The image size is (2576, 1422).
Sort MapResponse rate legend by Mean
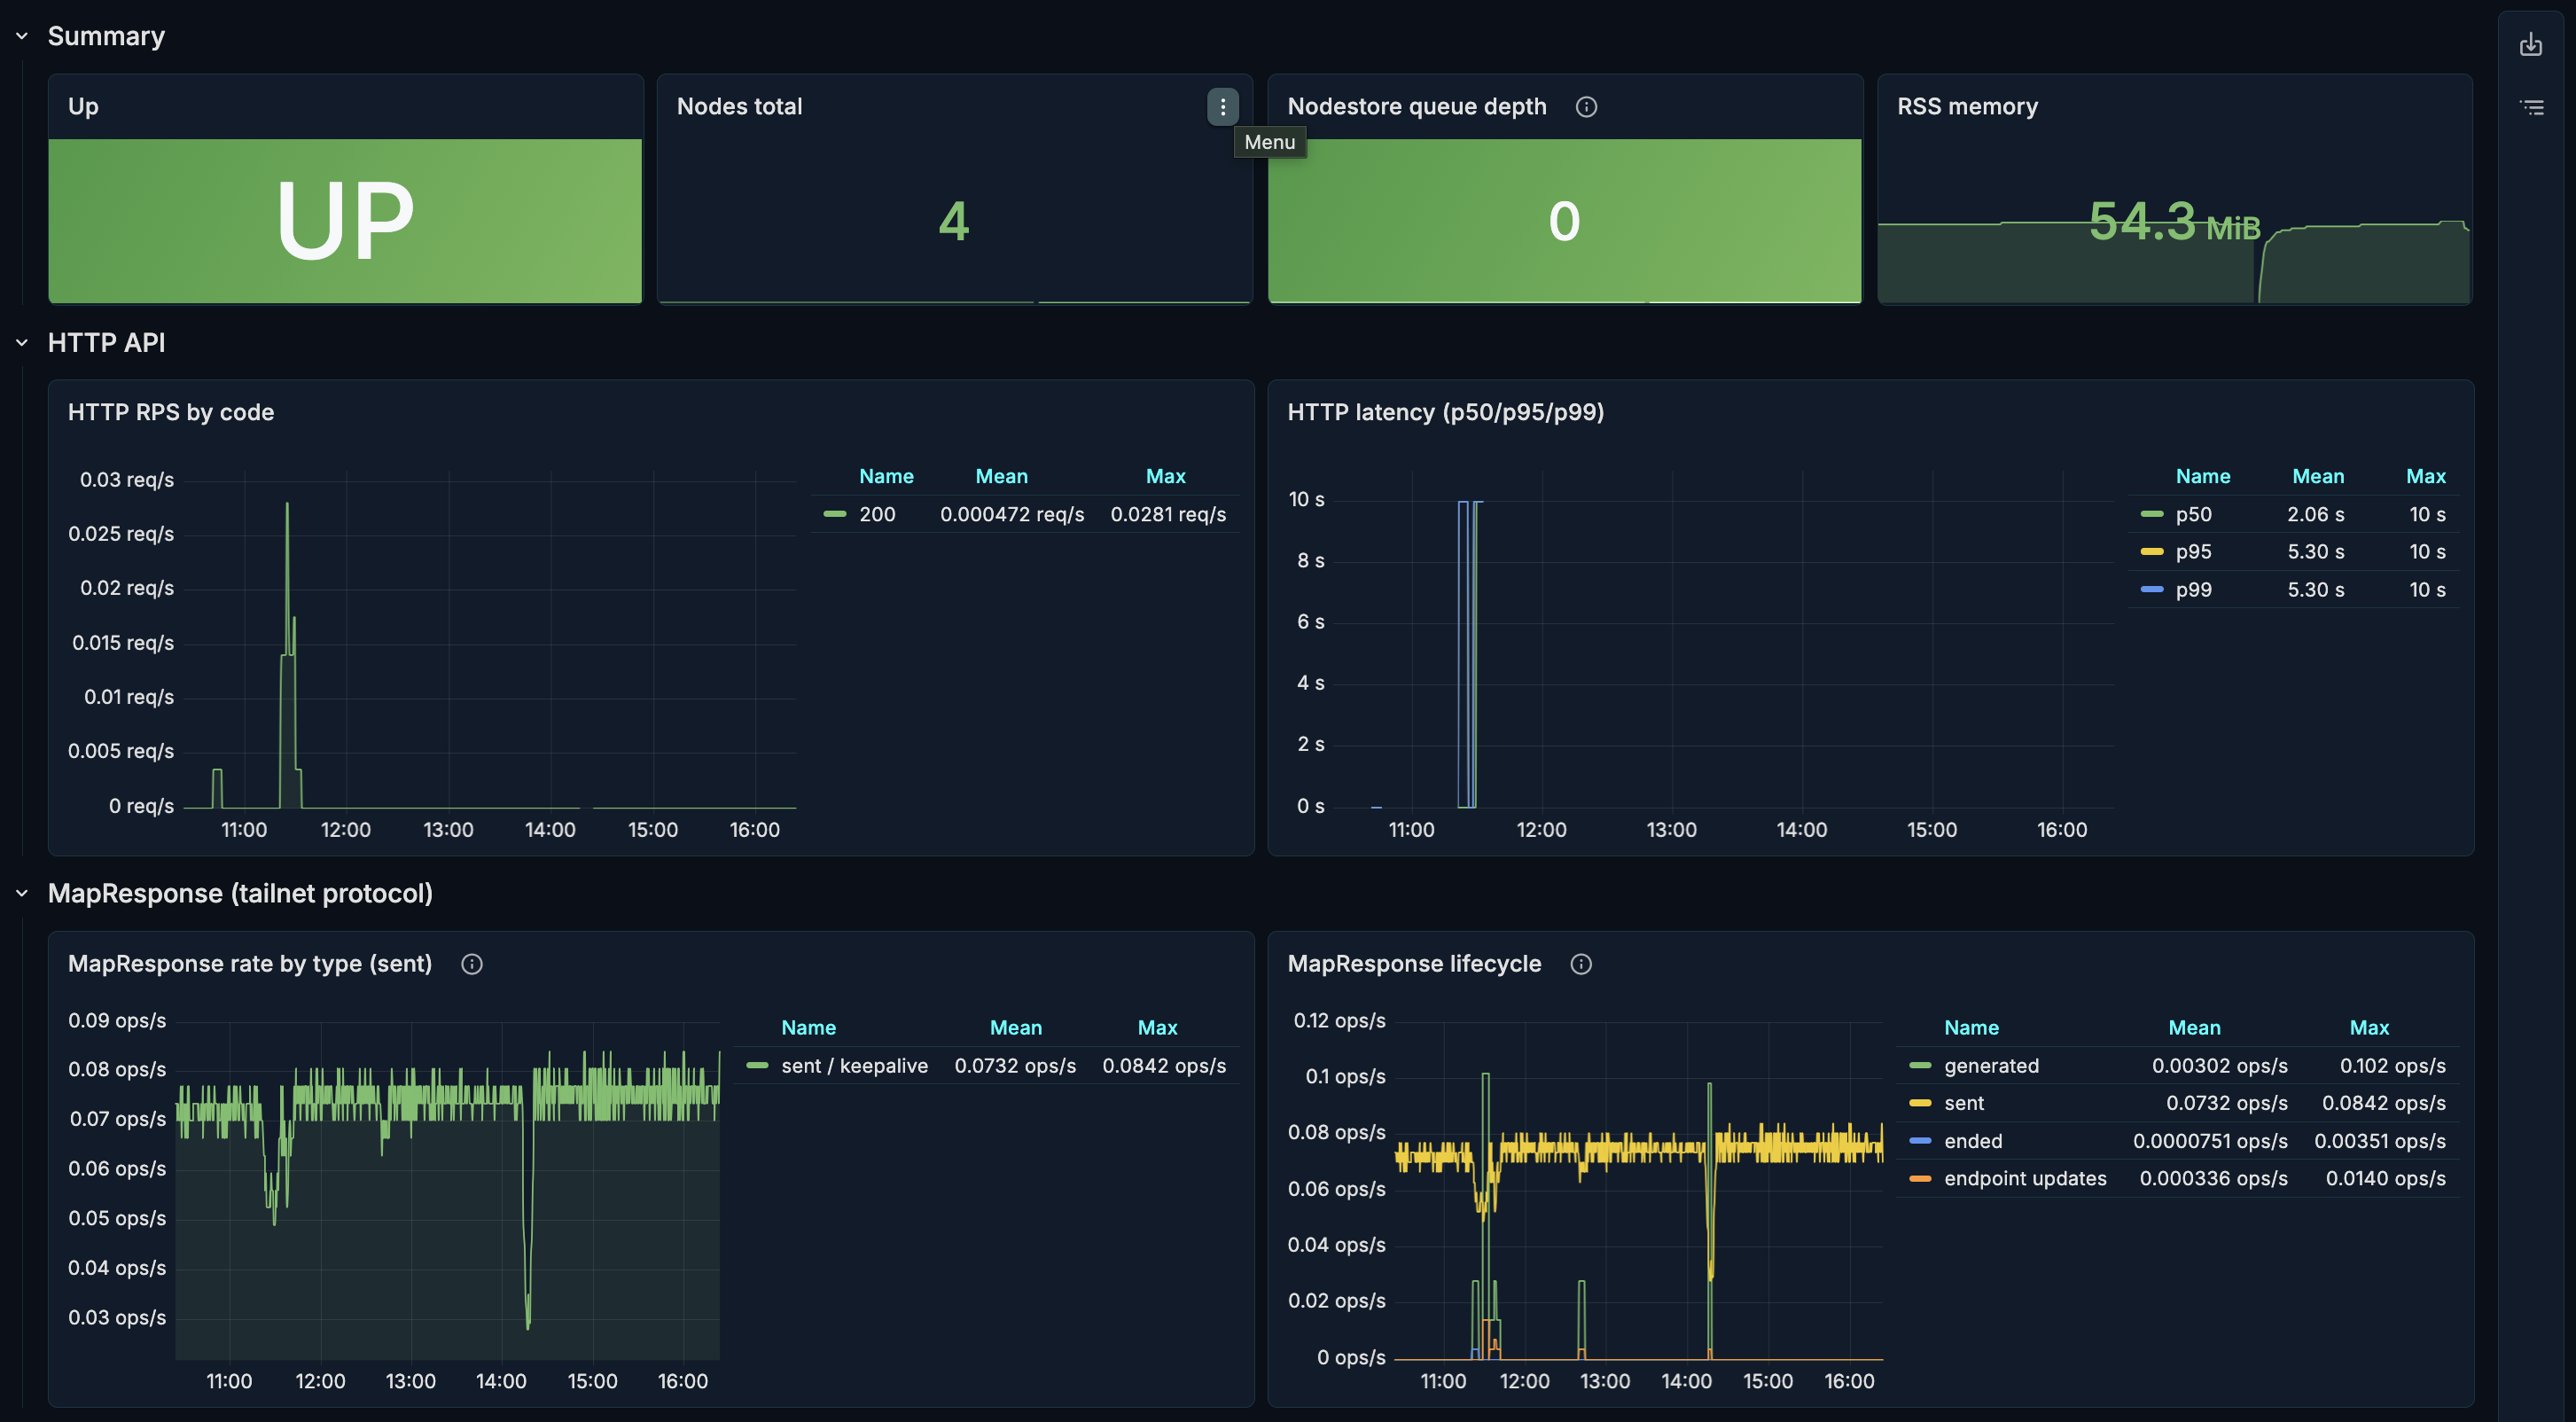coord(1015,1028)
